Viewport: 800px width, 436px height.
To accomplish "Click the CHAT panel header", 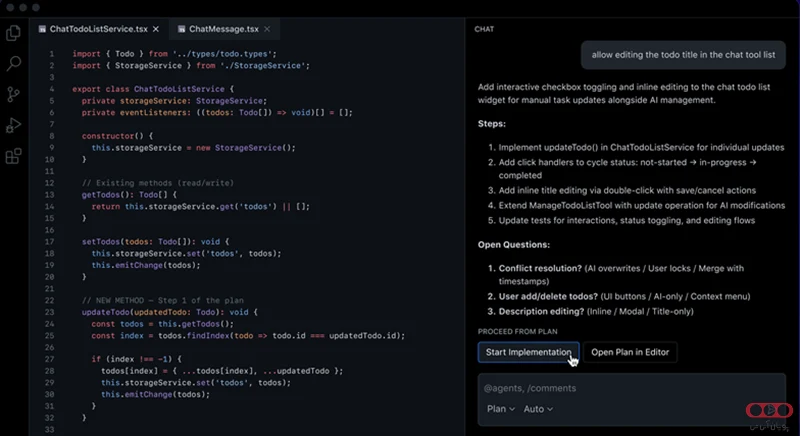I will (x=484, y=29).
